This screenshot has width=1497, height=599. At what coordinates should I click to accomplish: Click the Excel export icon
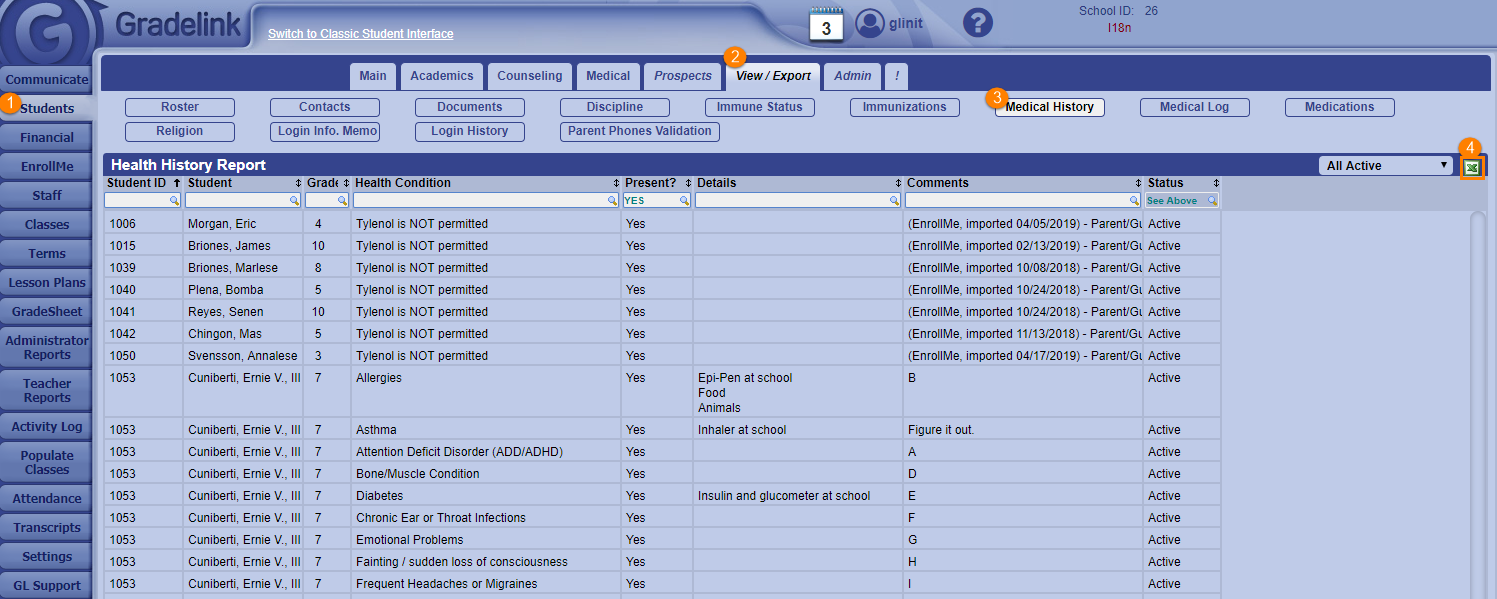1472,168
